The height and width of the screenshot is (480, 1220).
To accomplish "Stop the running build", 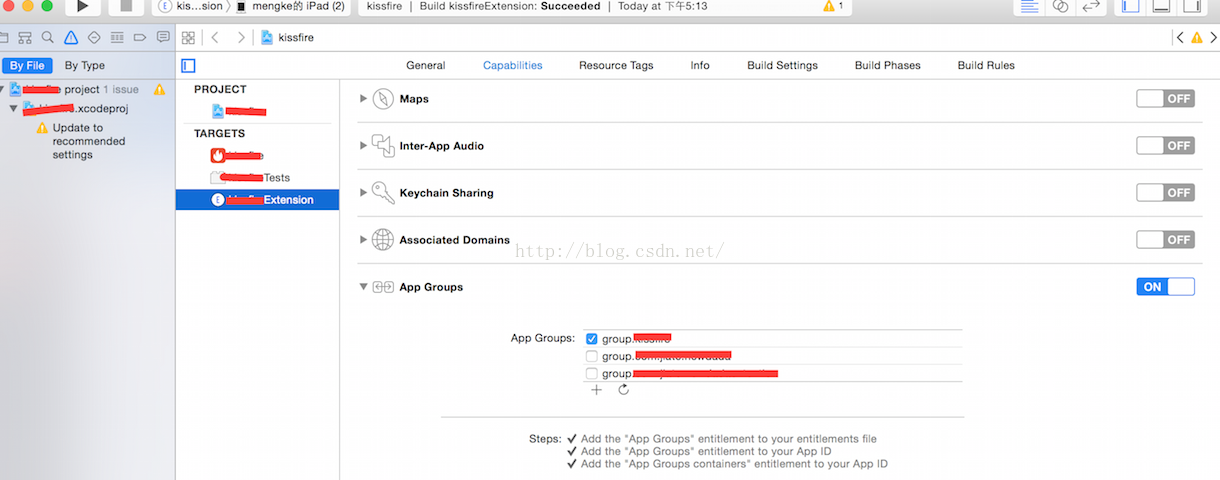I will pos(126,6).
